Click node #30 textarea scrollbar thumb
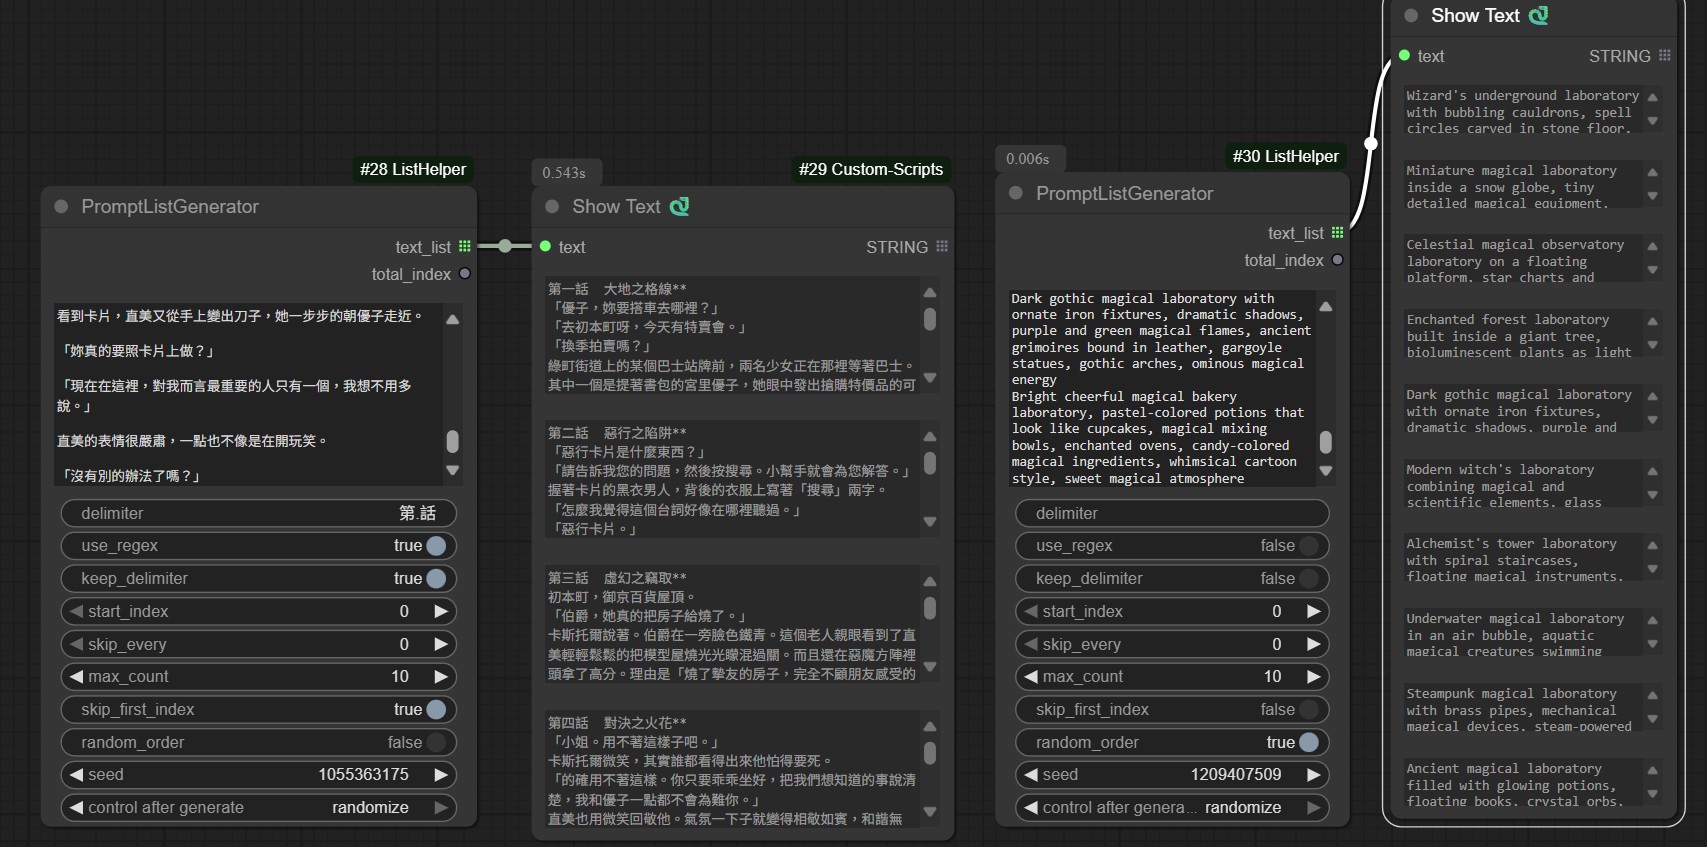Screen dimensions: 1707x847 tap(1326, 441)
